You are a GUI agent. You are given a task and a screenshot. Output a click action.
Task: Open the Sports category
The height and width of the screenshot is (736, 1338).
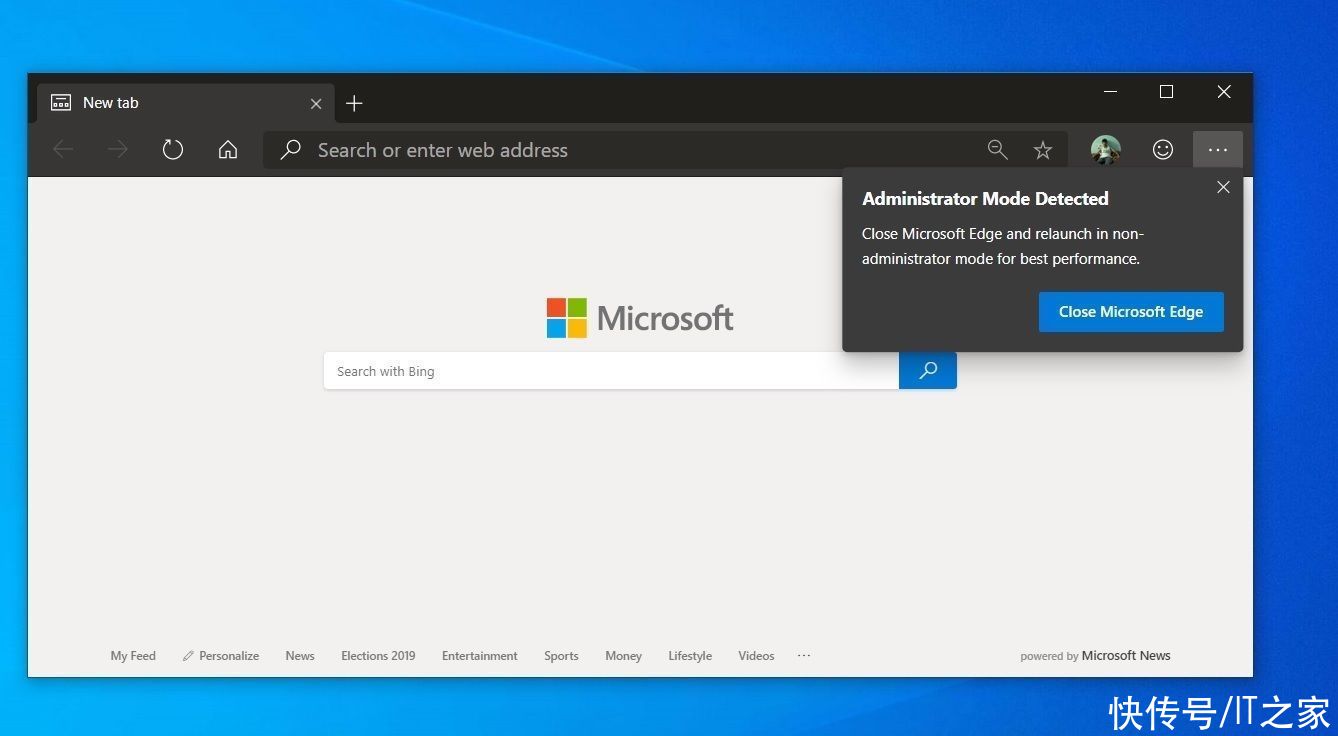coord(561,656)
